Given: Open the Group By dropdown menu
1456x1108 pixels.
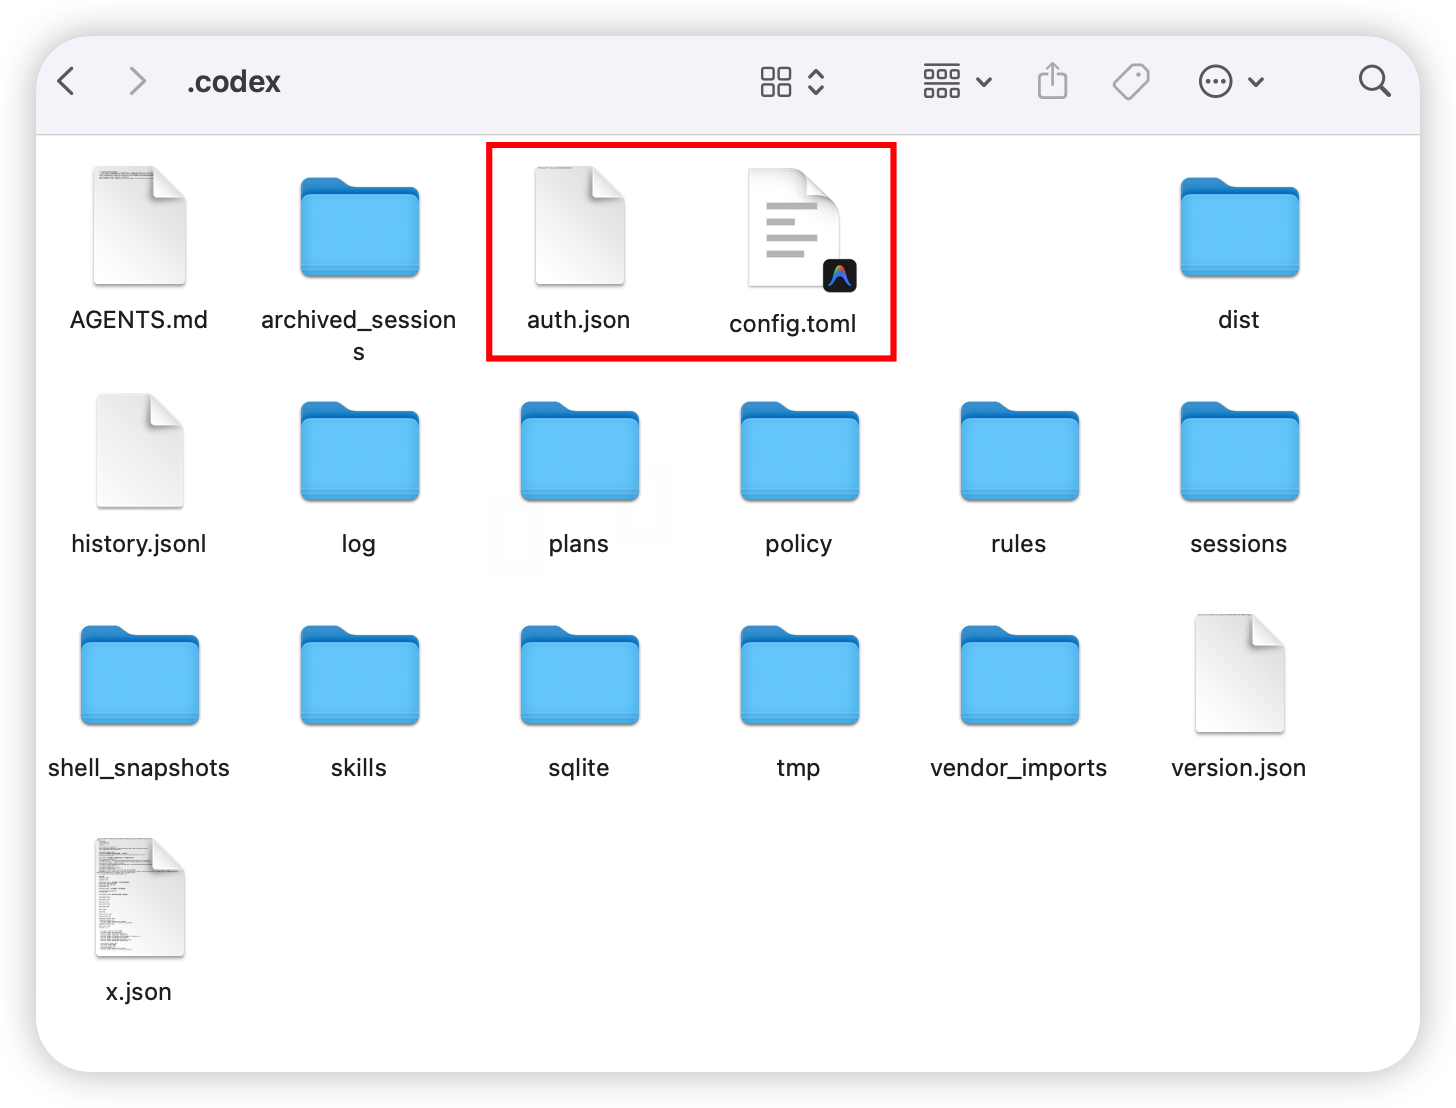Looking at the screenshot, I should 956,81.
